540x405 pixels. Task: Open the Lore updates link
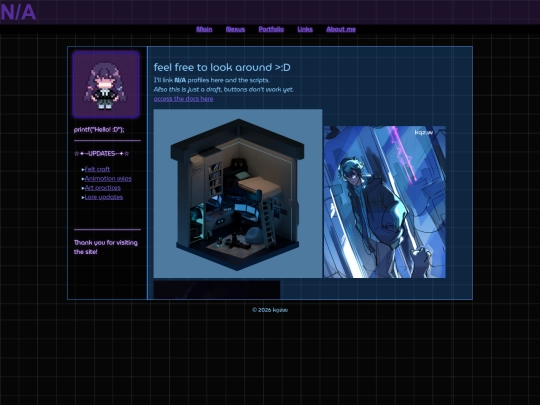[x=104, y=197]
